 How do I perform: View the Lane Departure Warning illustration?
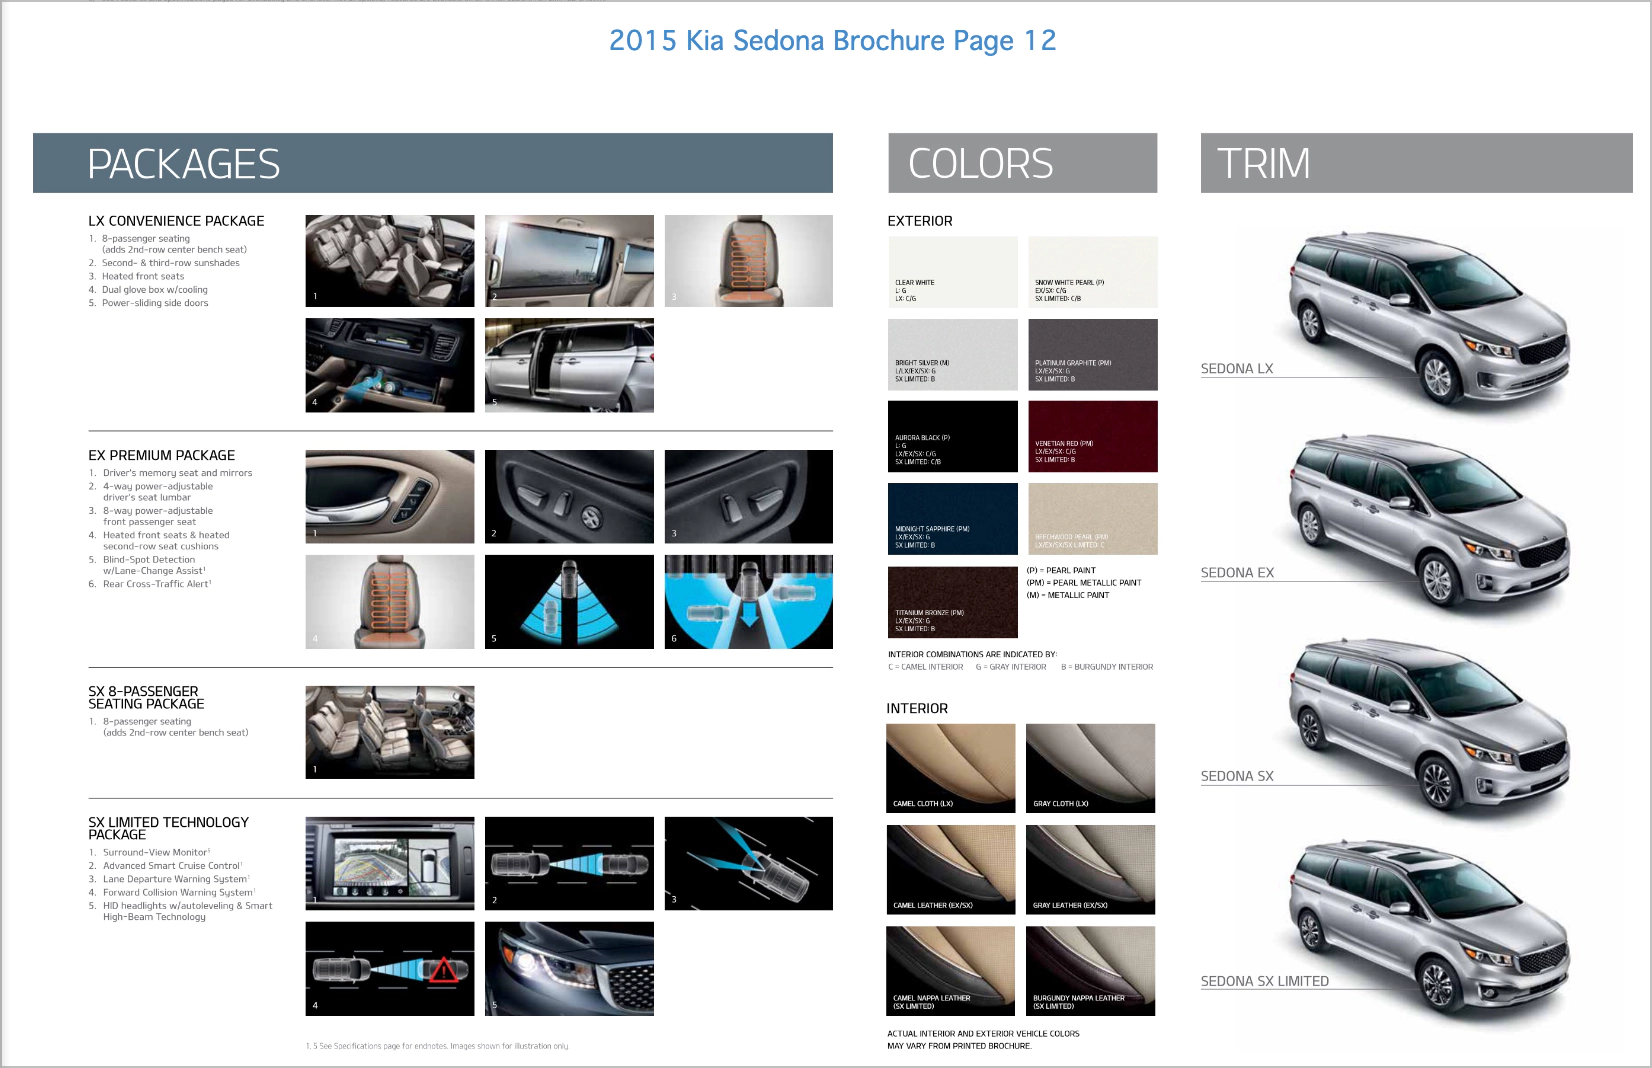[x=749, y=864]
